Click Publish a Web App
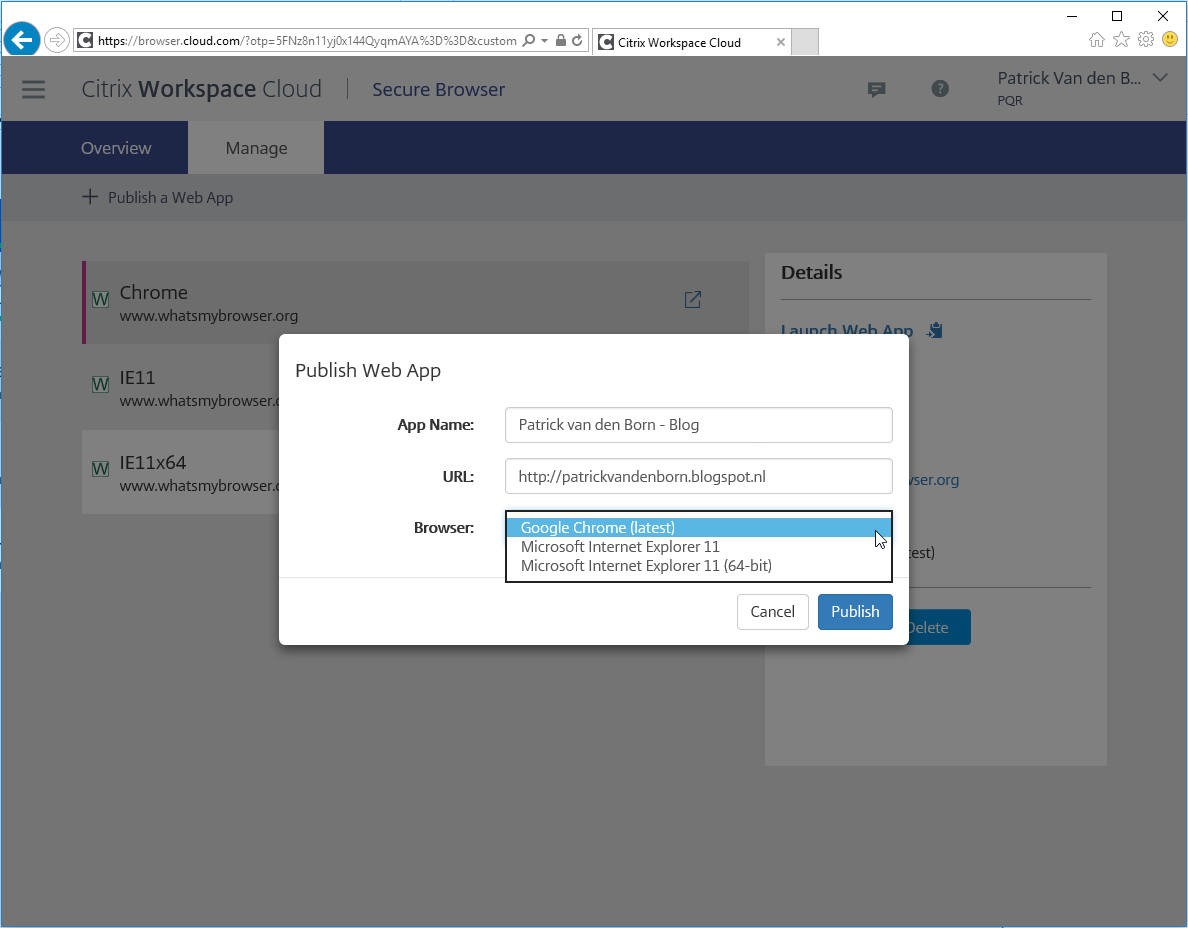Image resolution: width=1188 pixels, height=928 pixels. click(158, 198)
